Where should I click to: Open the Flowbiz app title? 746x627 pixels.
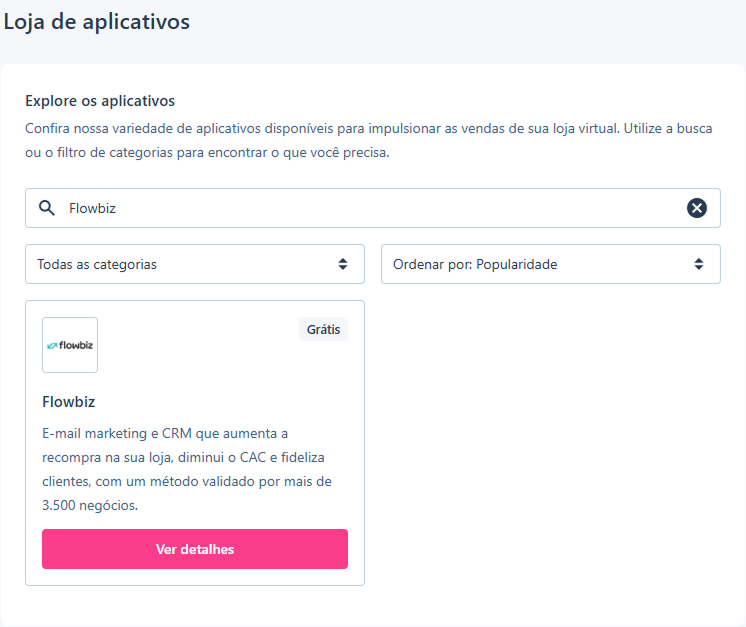(x=69, y=402)
